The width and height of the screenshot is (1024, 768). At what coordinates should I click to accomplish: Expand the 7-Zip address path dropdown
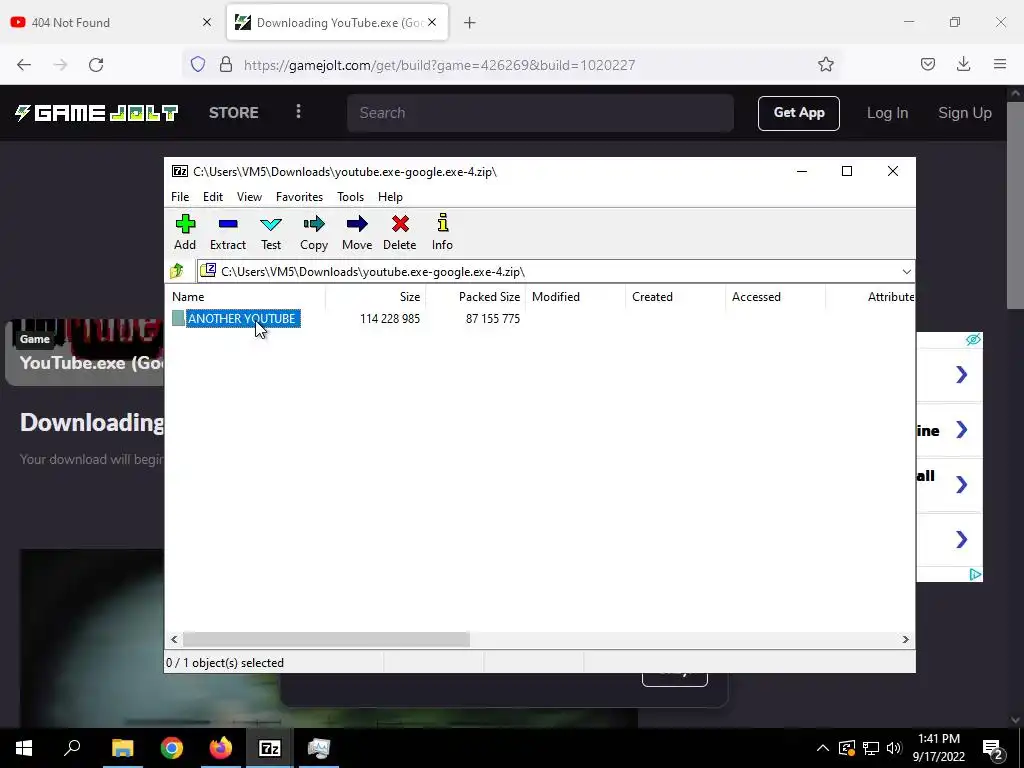pyautogui.click(x=906, y=272)
